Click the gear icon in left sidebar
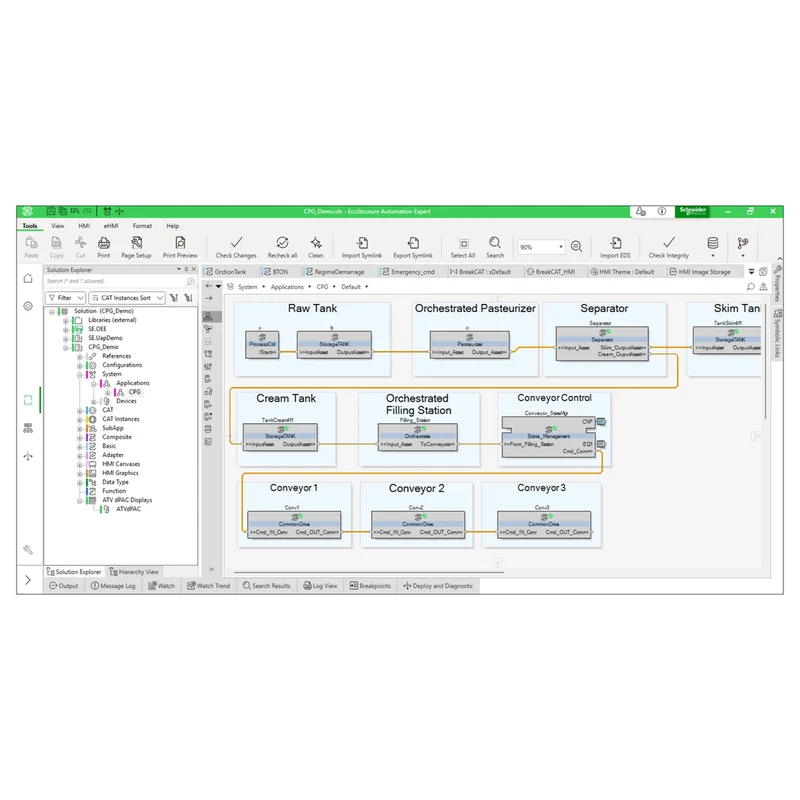Screen dimensions: 800x800 pos(28,306)
